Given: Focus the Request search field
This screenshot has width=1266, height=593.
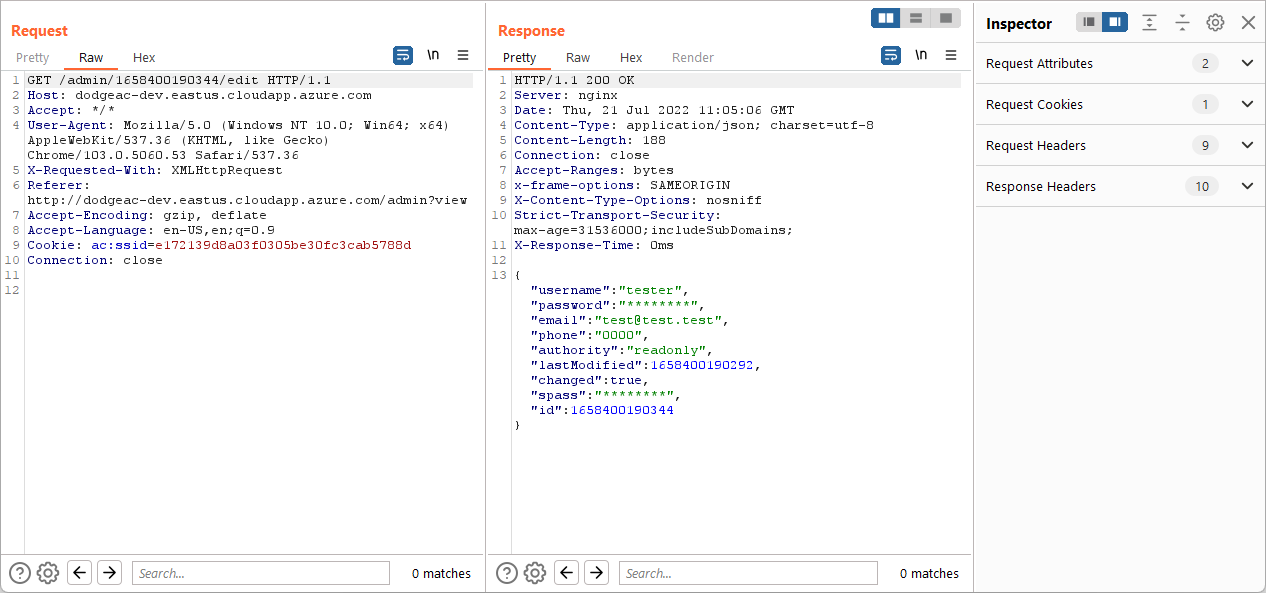Looking at the screenshot, I should click(261, 573).
